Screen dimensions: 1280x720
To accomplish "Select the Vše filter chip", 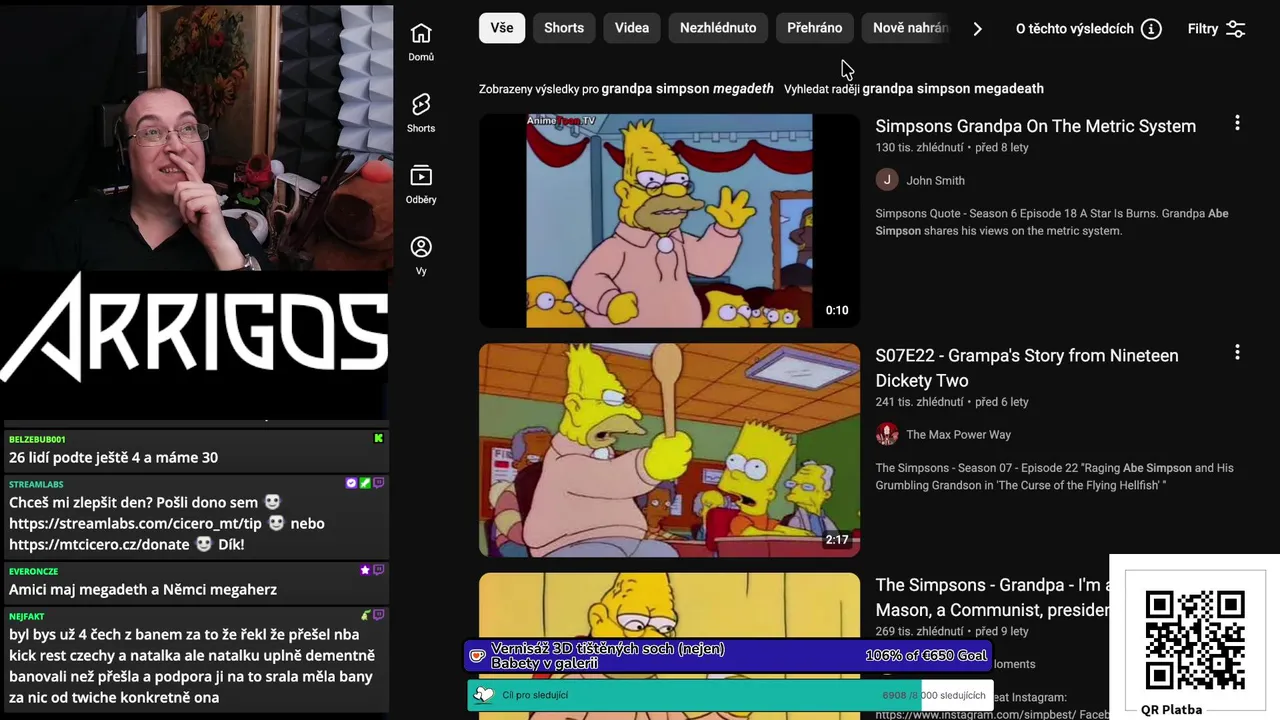I will [502, 28].
